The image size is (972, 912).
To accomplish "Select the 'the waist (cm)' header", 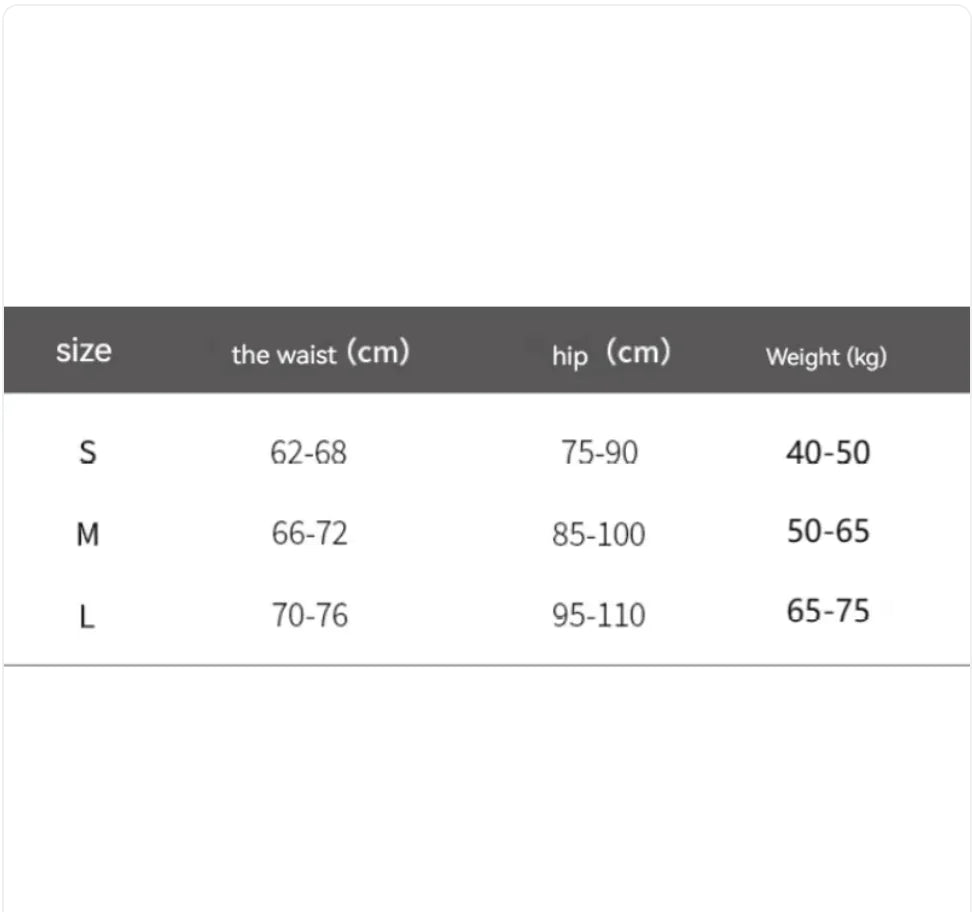I will click(x=320, y=353).
